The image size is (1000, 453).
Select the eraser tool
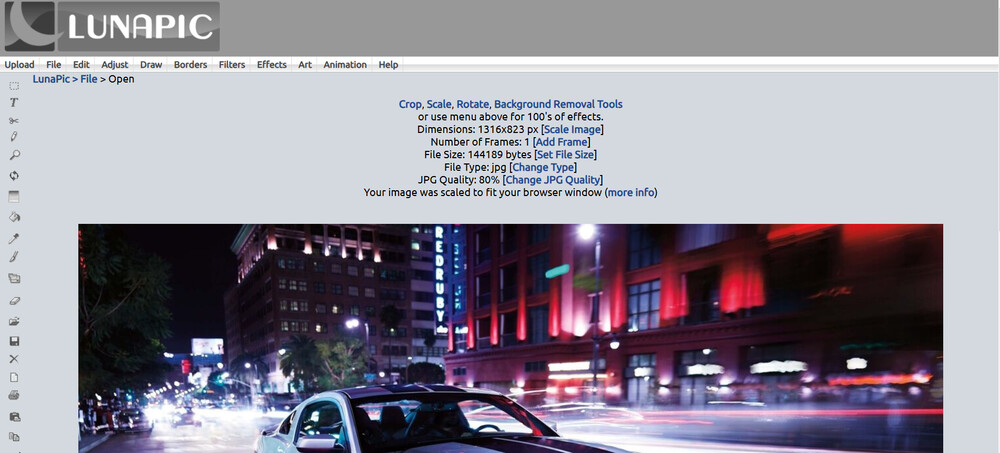[14, 300]
